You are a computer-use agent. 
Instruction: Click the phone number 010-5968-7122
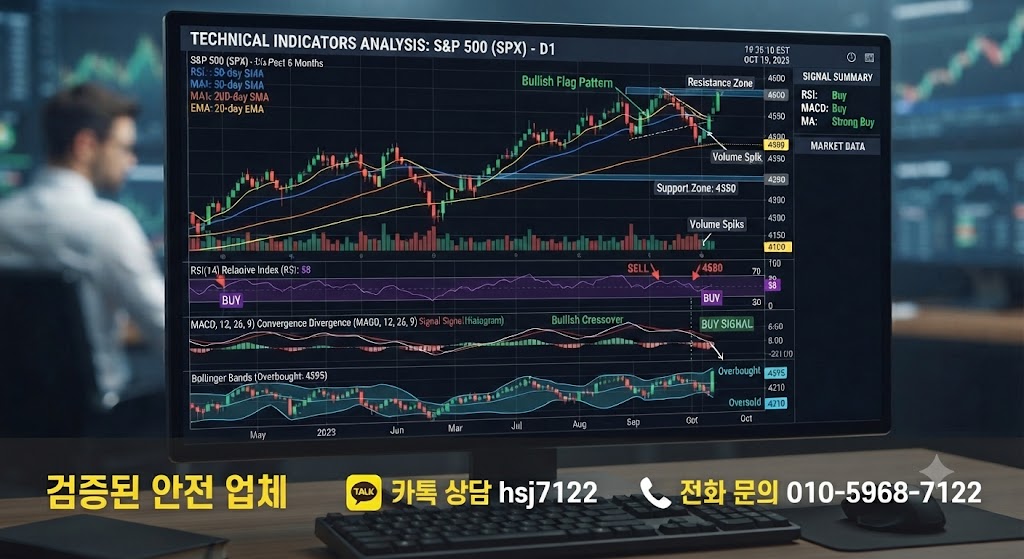point(884,492)
